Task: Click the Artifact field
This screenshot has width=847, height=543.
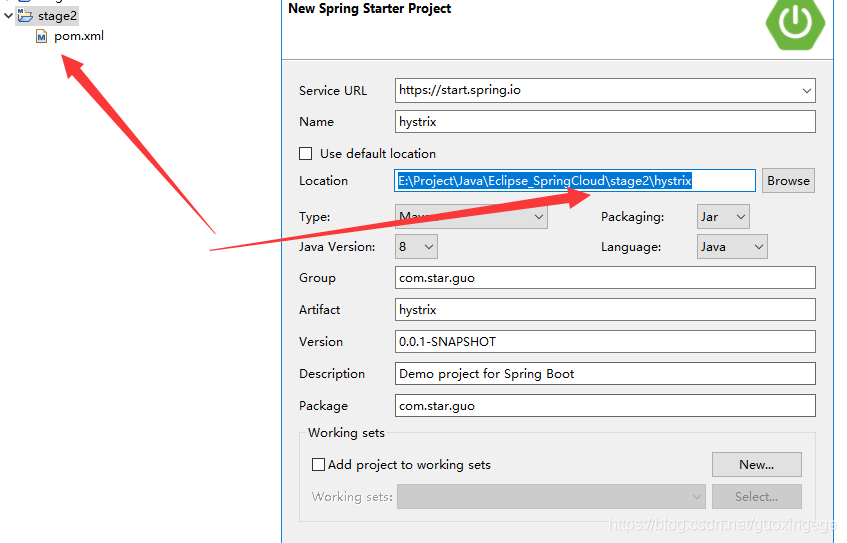Action: point(605,310)
